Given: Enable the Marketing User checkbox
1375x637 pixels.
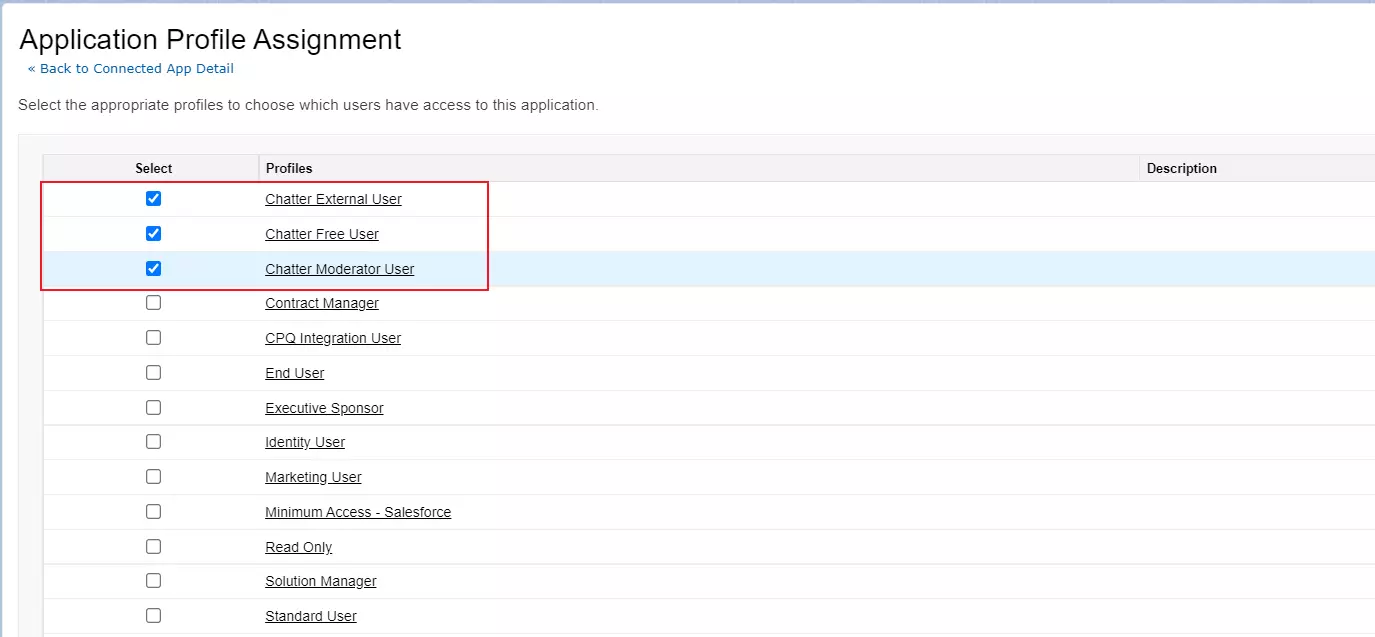Looking at the screenshot, I should point(153,477).
